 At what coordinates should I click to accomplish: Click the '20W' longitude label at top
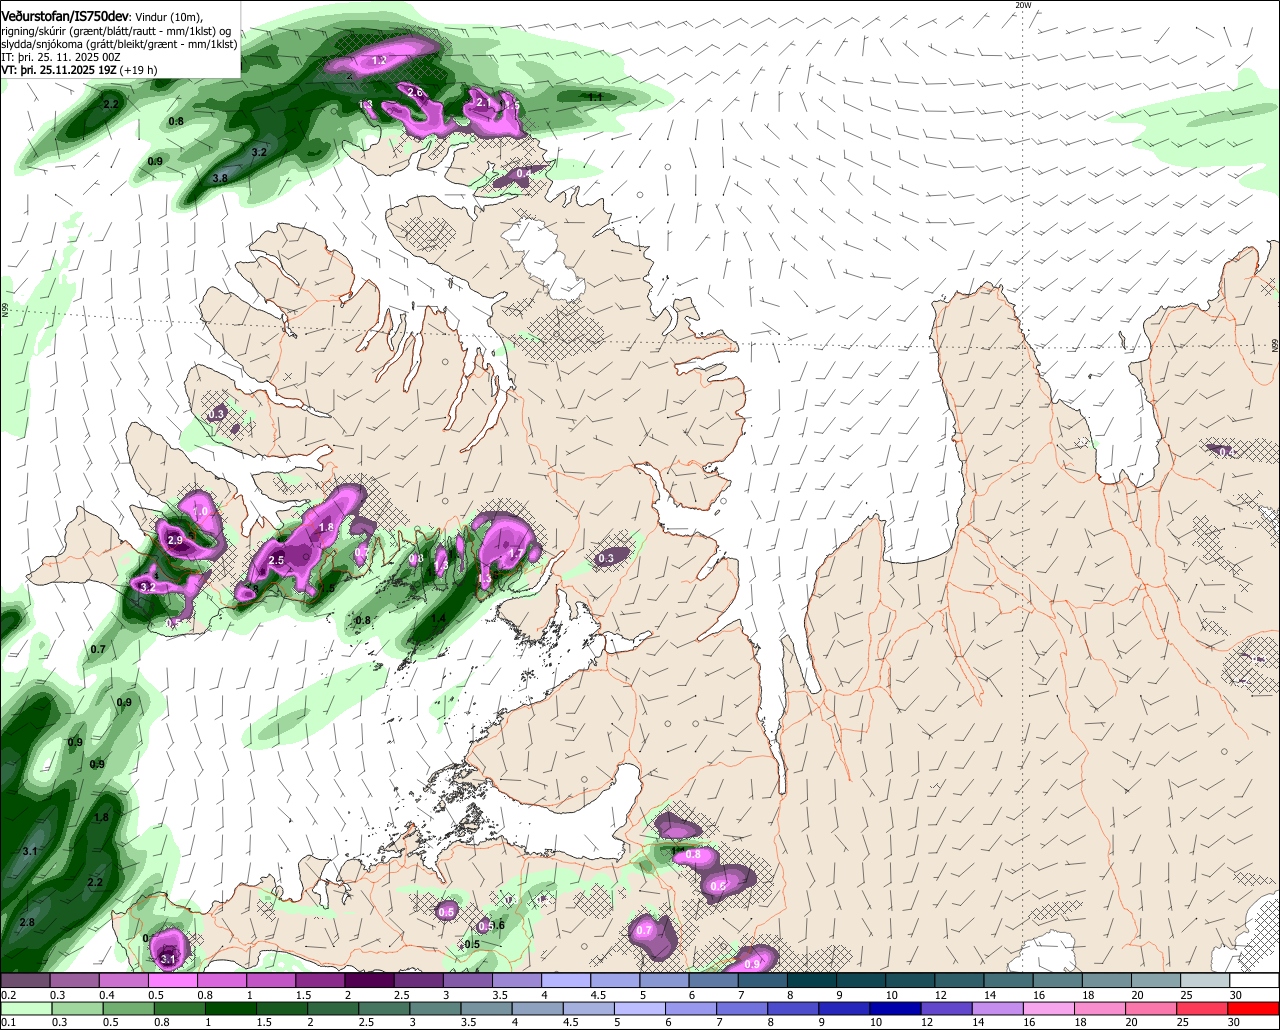coord(1022,5)
